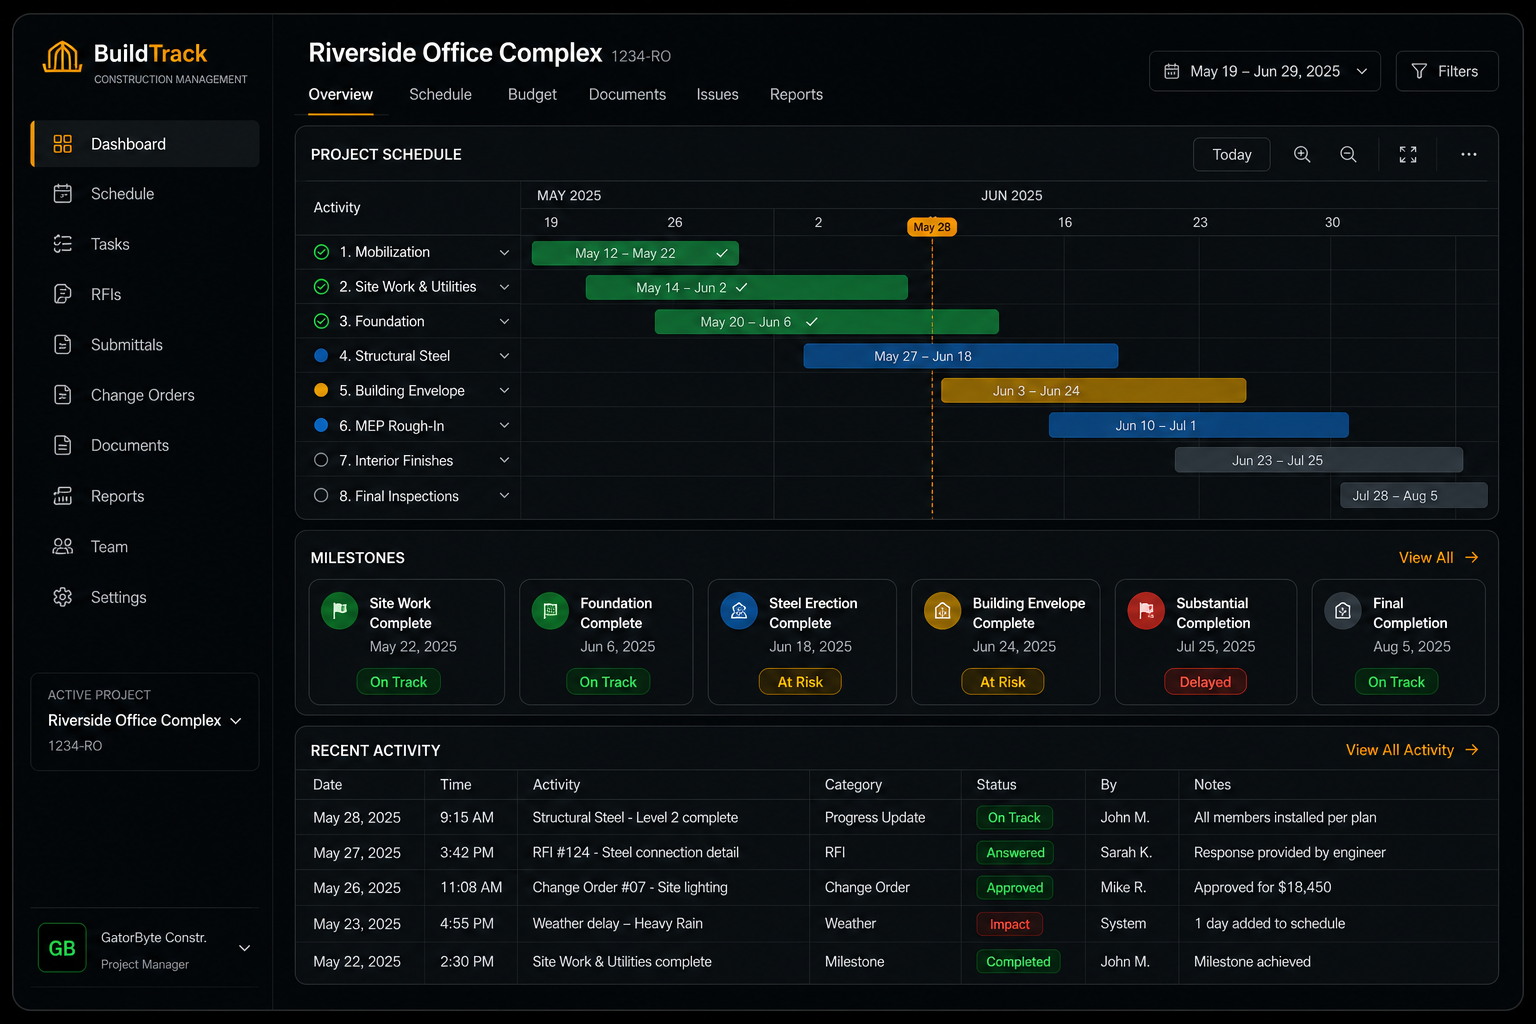The height and width of the screenshot is (1024, 1536).
Task: Click the Delayed status badge on Substantial Completion
Action: tap(1205, 682)
